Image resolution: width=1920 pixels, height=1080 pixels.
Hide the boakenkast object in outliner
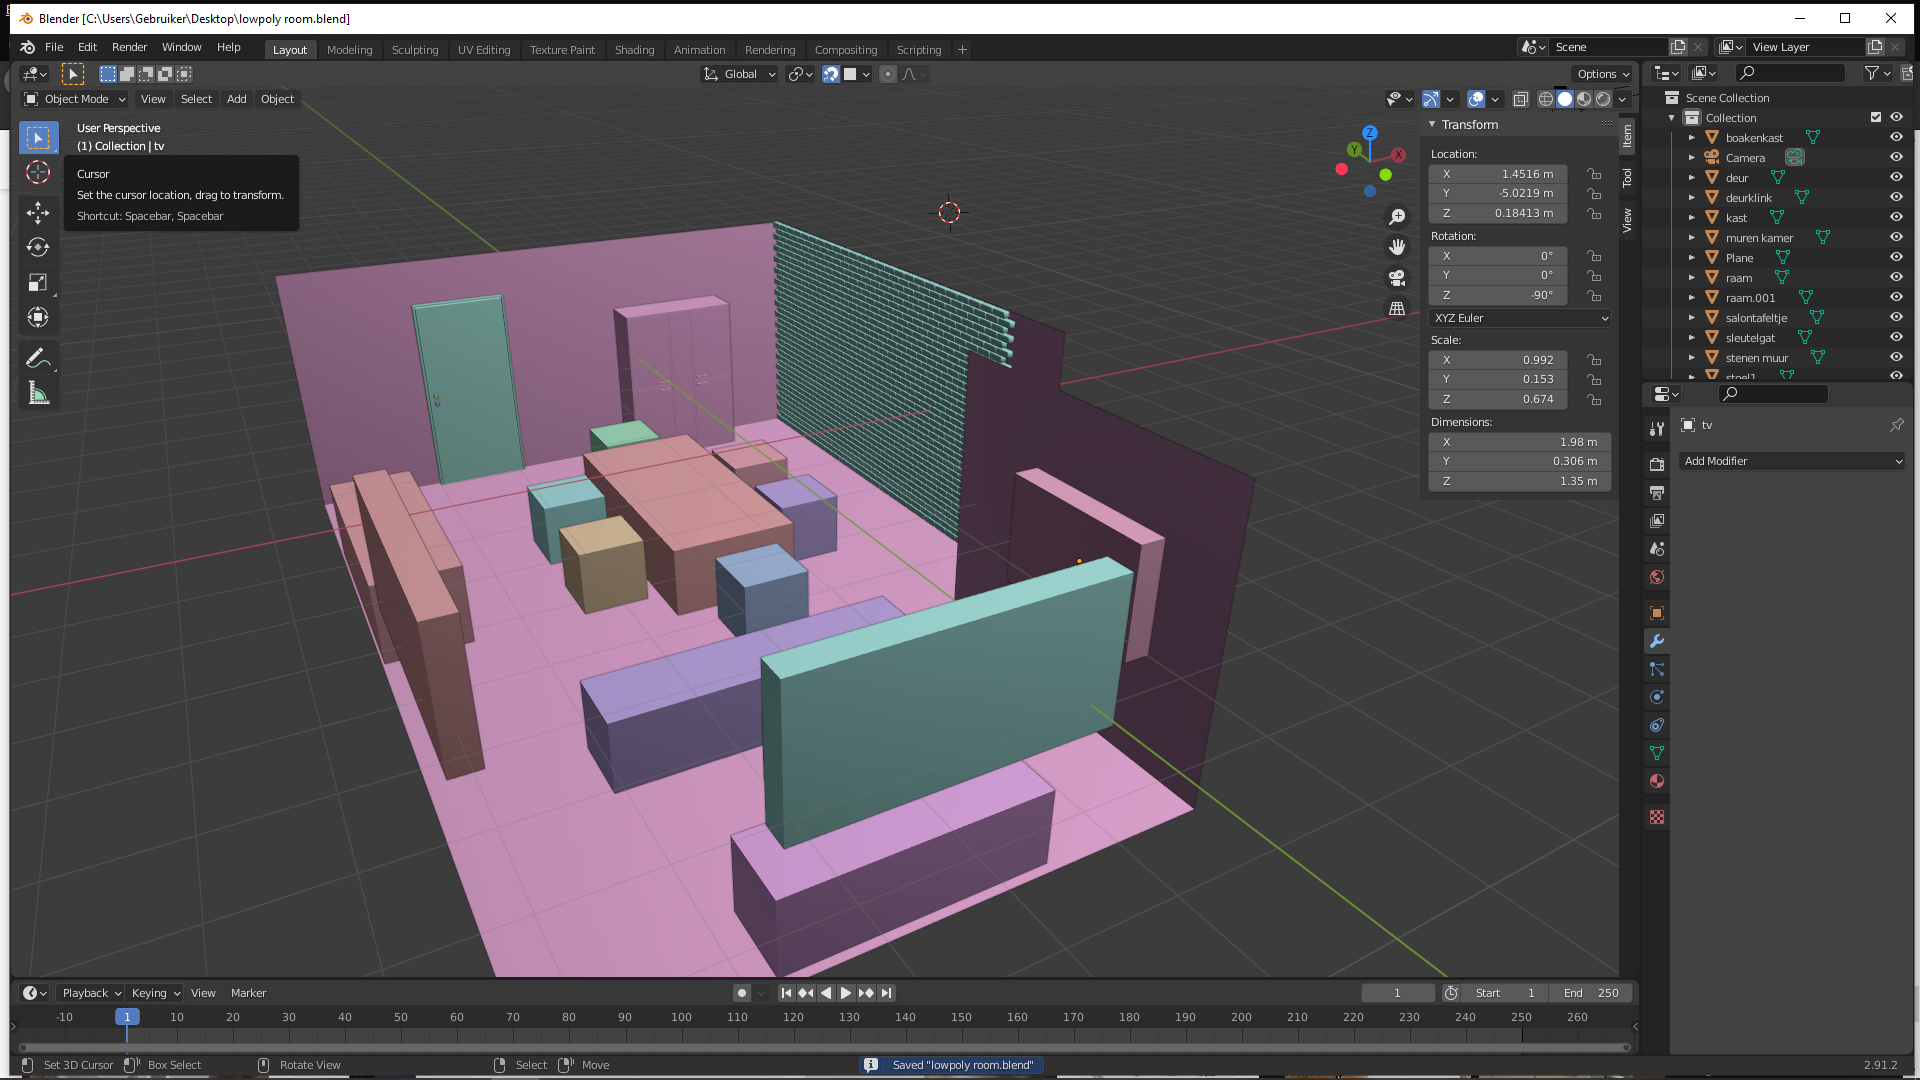pos(1896,138)
